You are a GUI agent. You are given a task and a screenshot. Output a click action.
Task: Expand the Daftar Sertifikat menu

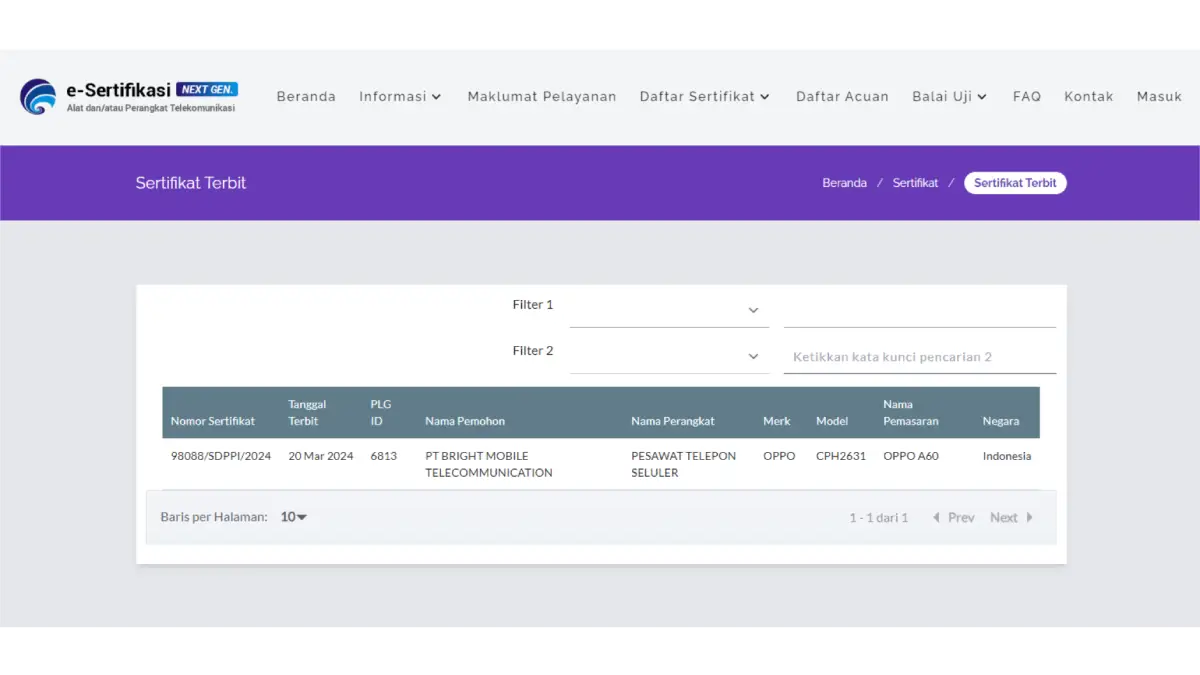(705, 97)
